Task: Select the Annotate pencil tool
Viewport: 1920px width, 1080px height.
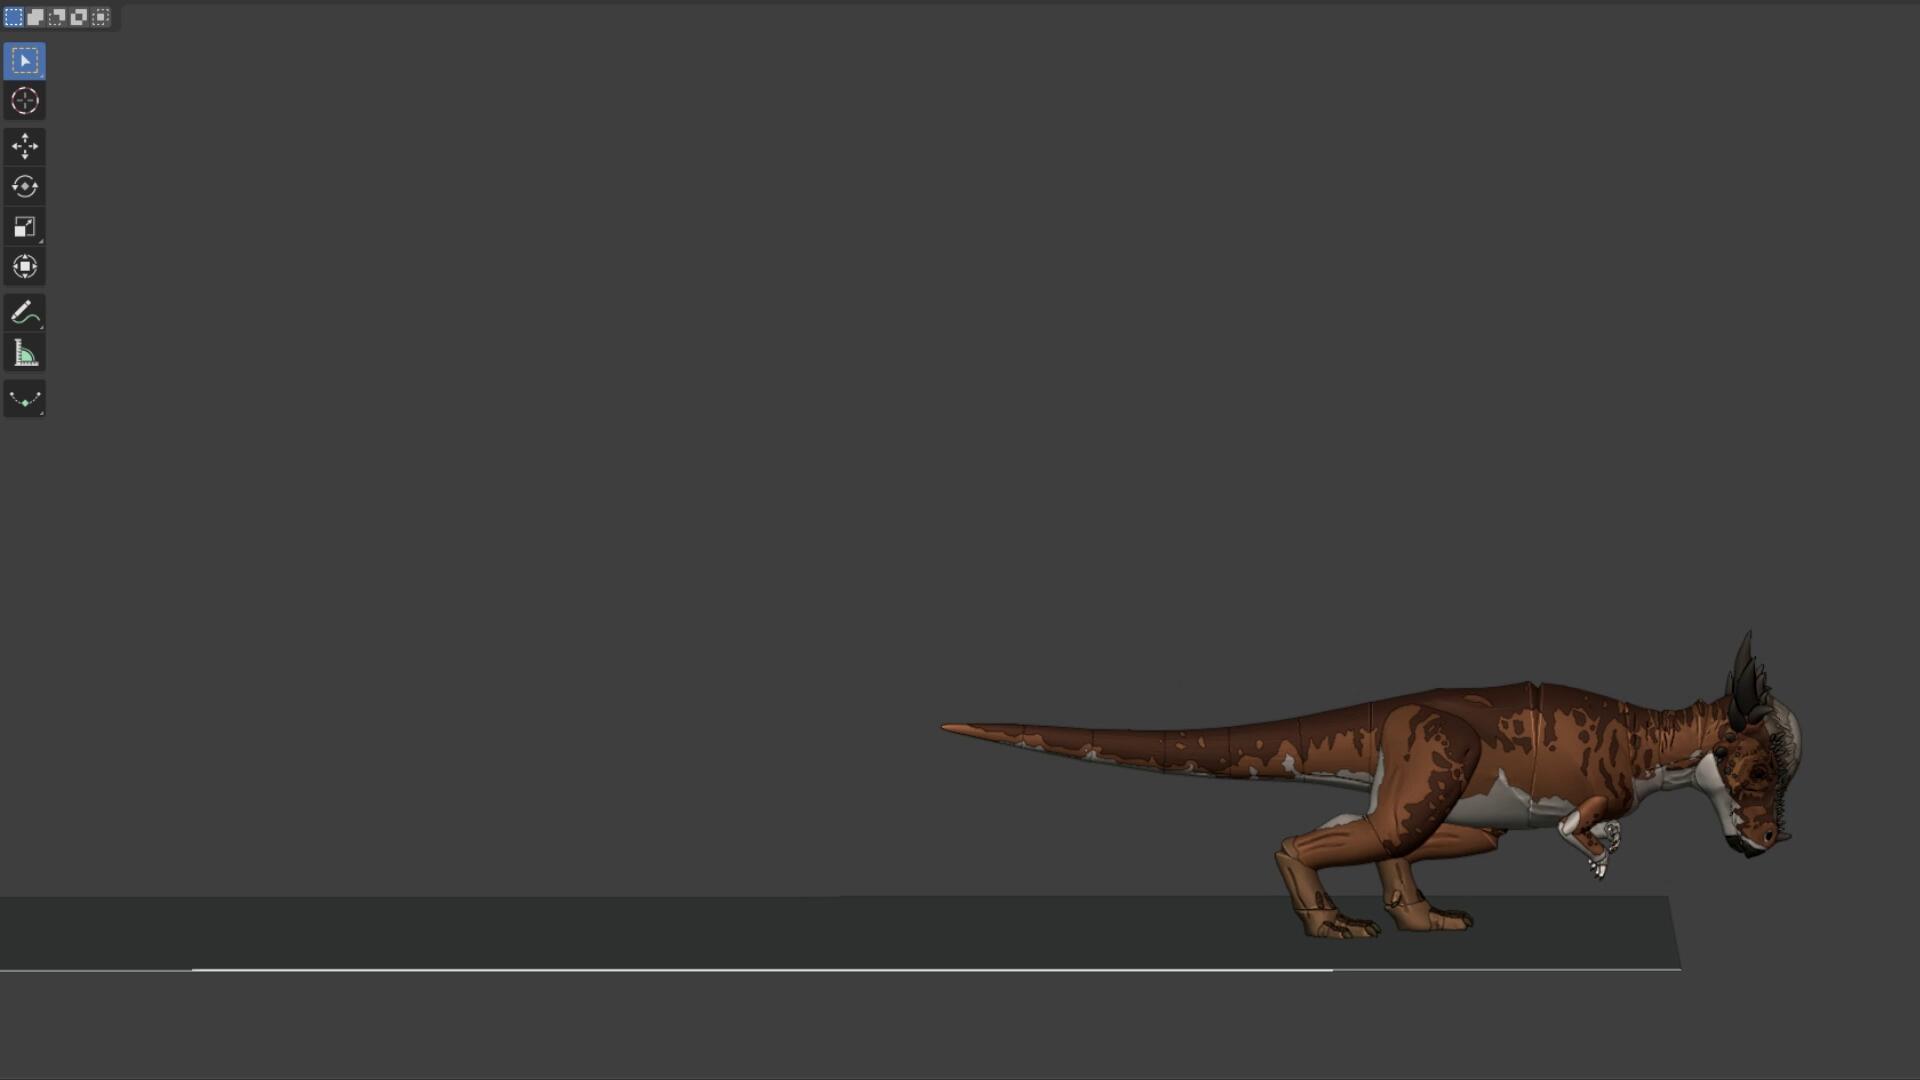Action: coord(24,313)
